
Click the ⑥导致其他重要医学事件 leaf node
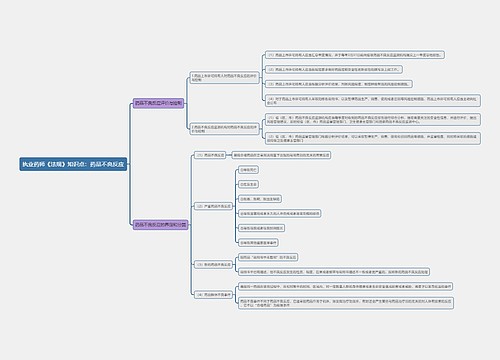tap(258, 243)
